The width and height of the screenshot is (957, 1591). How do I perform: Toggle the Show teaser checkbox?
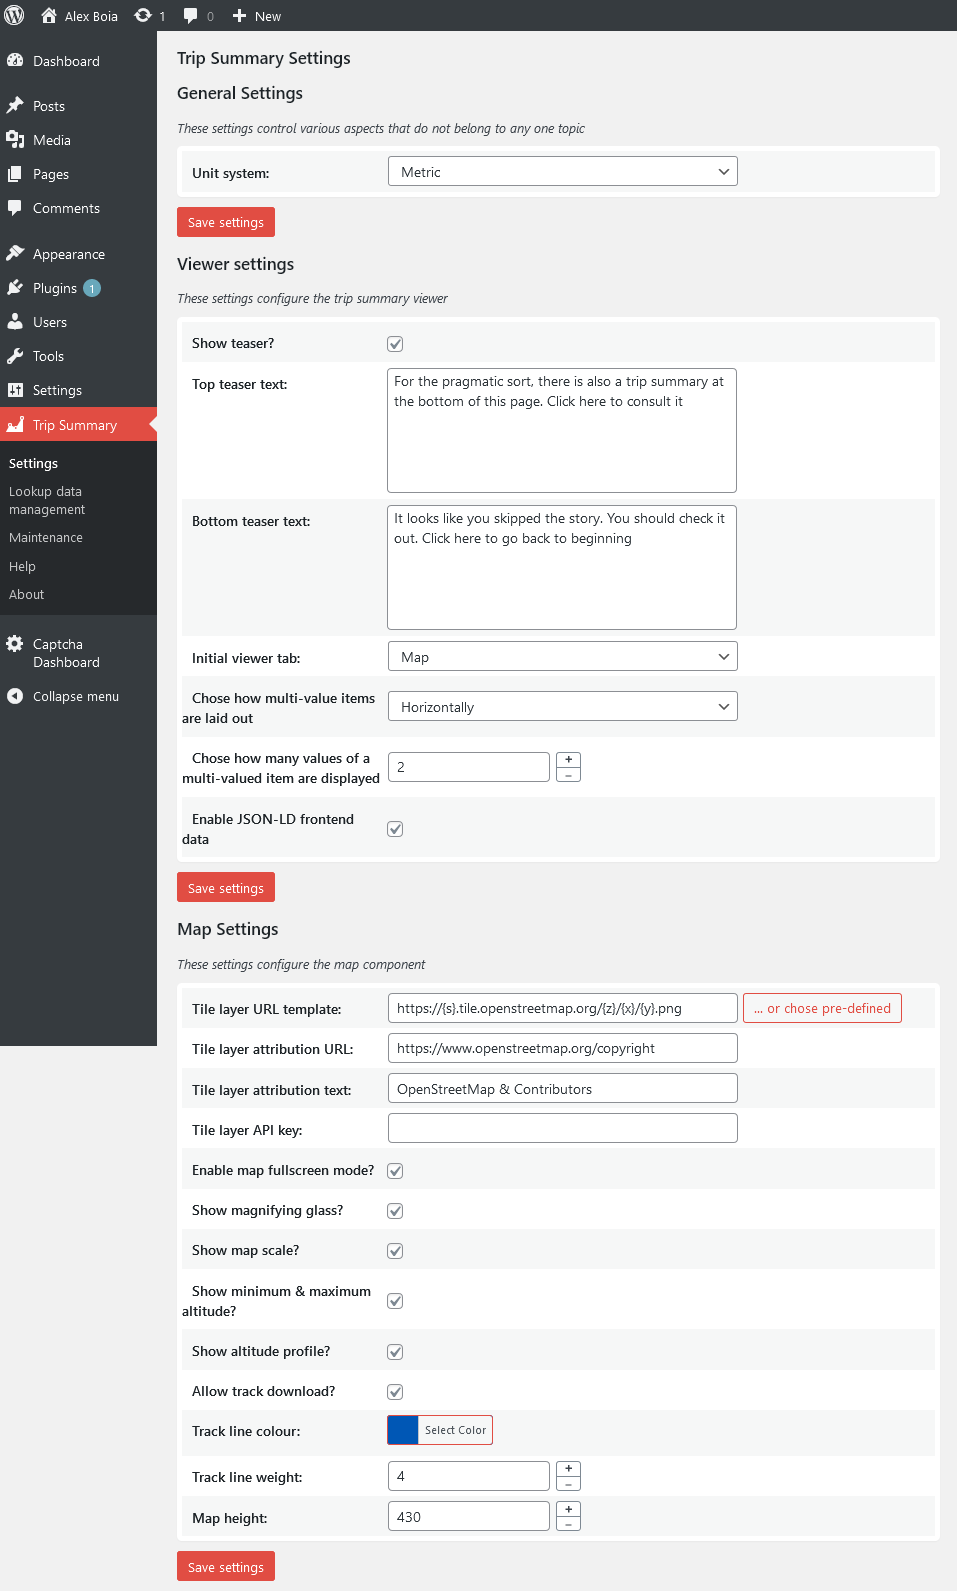pos(395,344)
